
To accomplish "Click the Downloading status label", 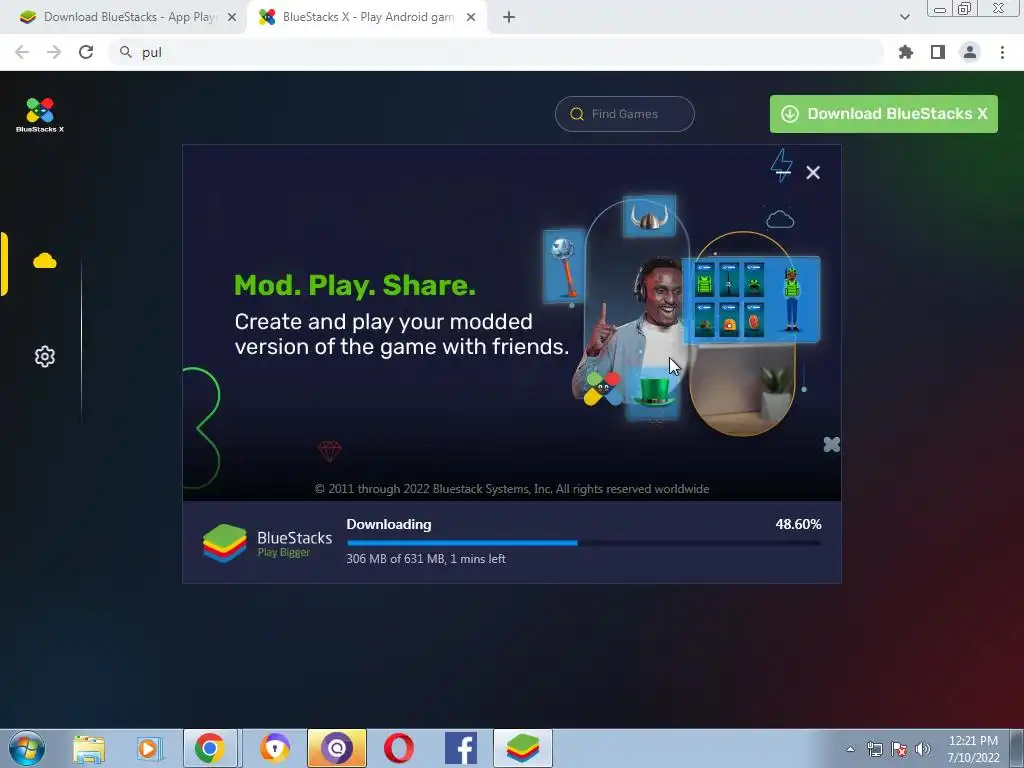I will point(389,524).
